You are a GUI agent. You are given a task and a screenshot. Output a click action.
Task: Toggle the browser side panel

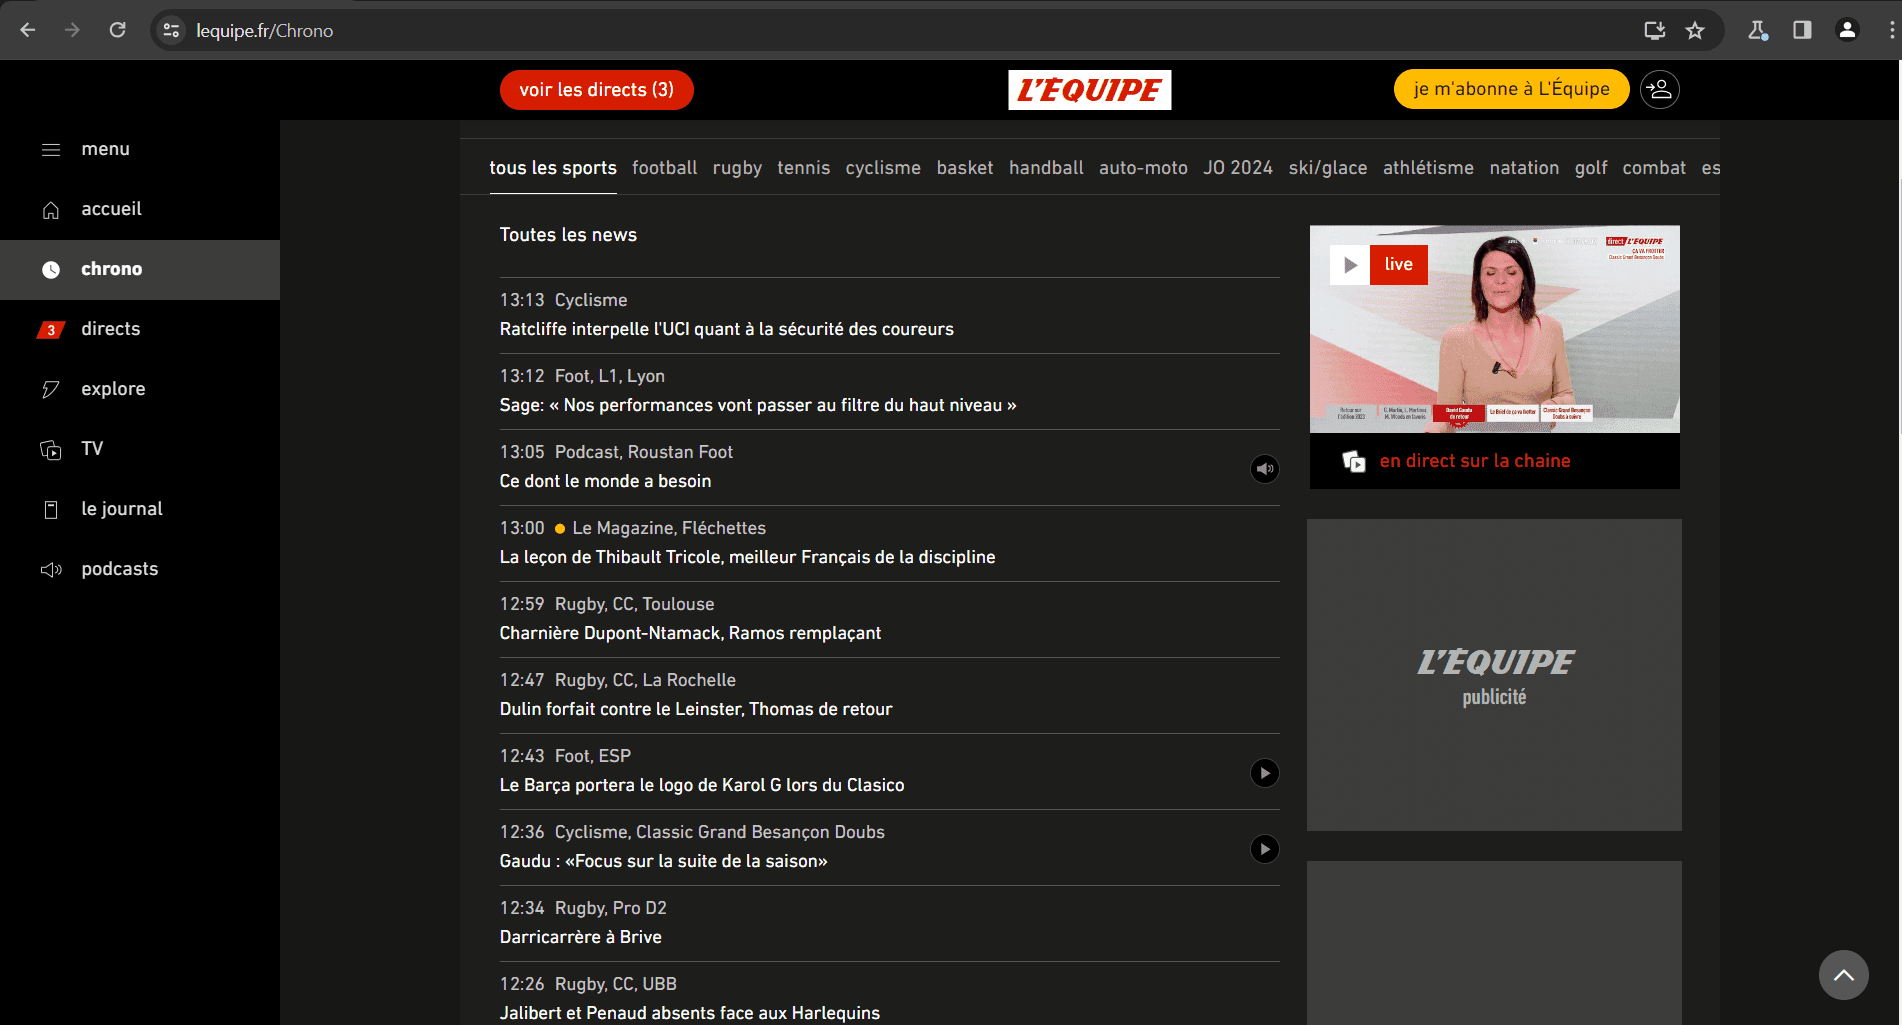1802,30
